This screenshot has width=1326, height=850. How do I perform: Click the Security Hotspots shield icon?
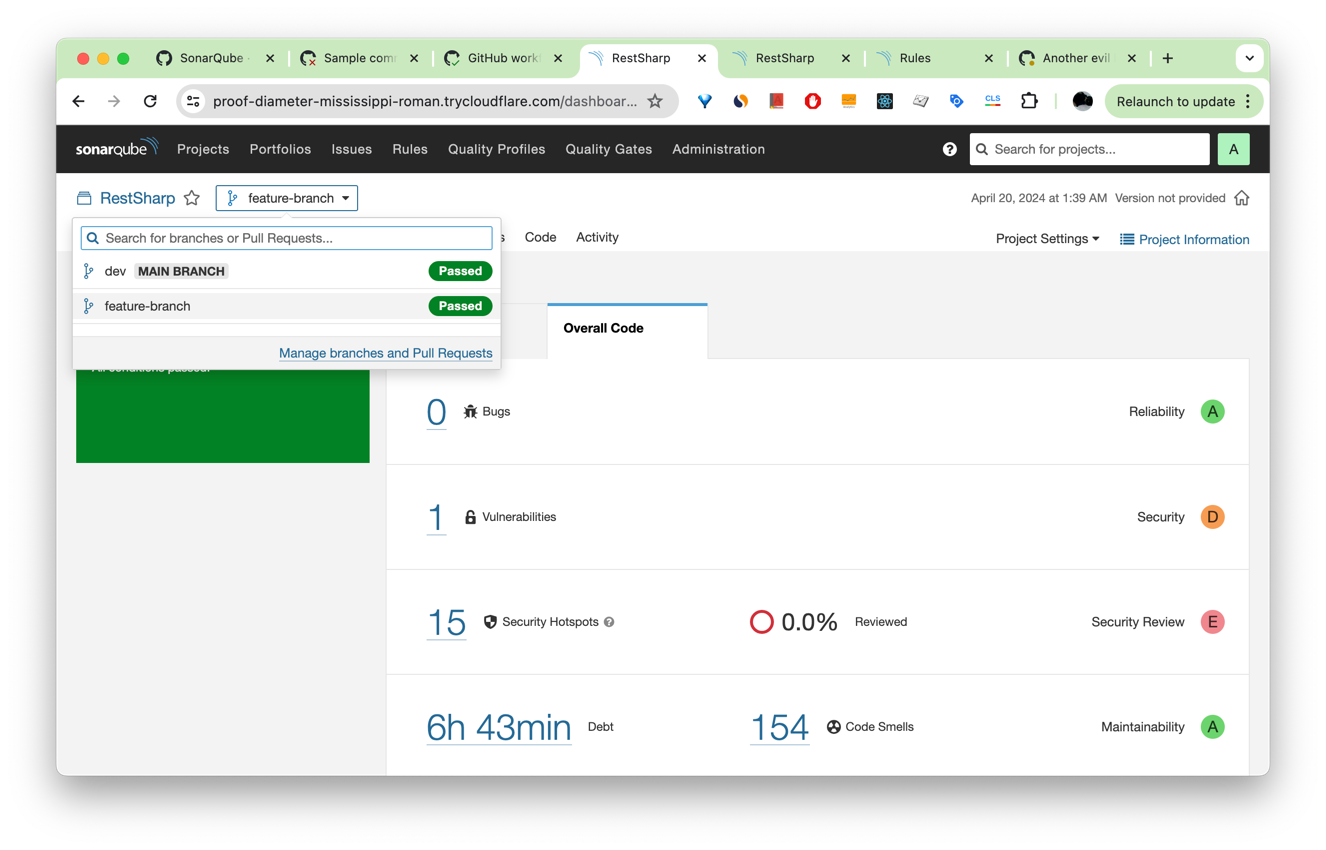[490, 621]
